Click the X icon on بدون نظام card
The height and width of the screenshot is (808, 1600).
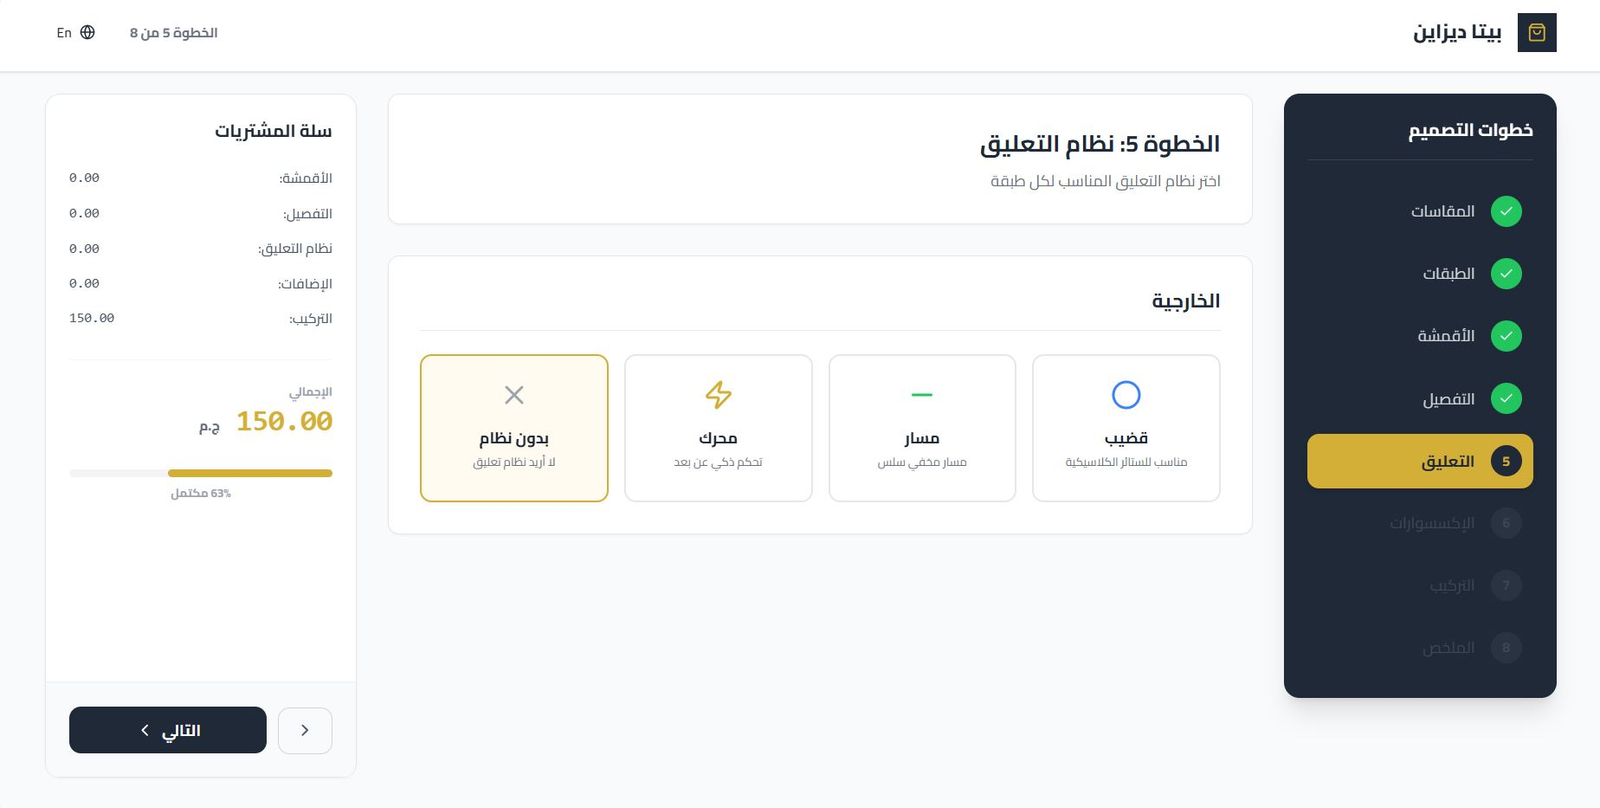513,395
